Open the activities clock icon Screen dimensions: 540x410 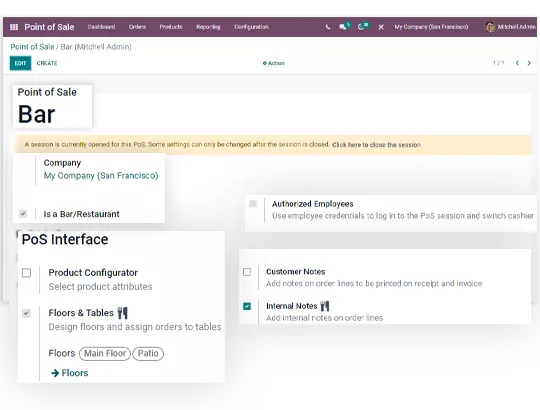click(361, 27)
